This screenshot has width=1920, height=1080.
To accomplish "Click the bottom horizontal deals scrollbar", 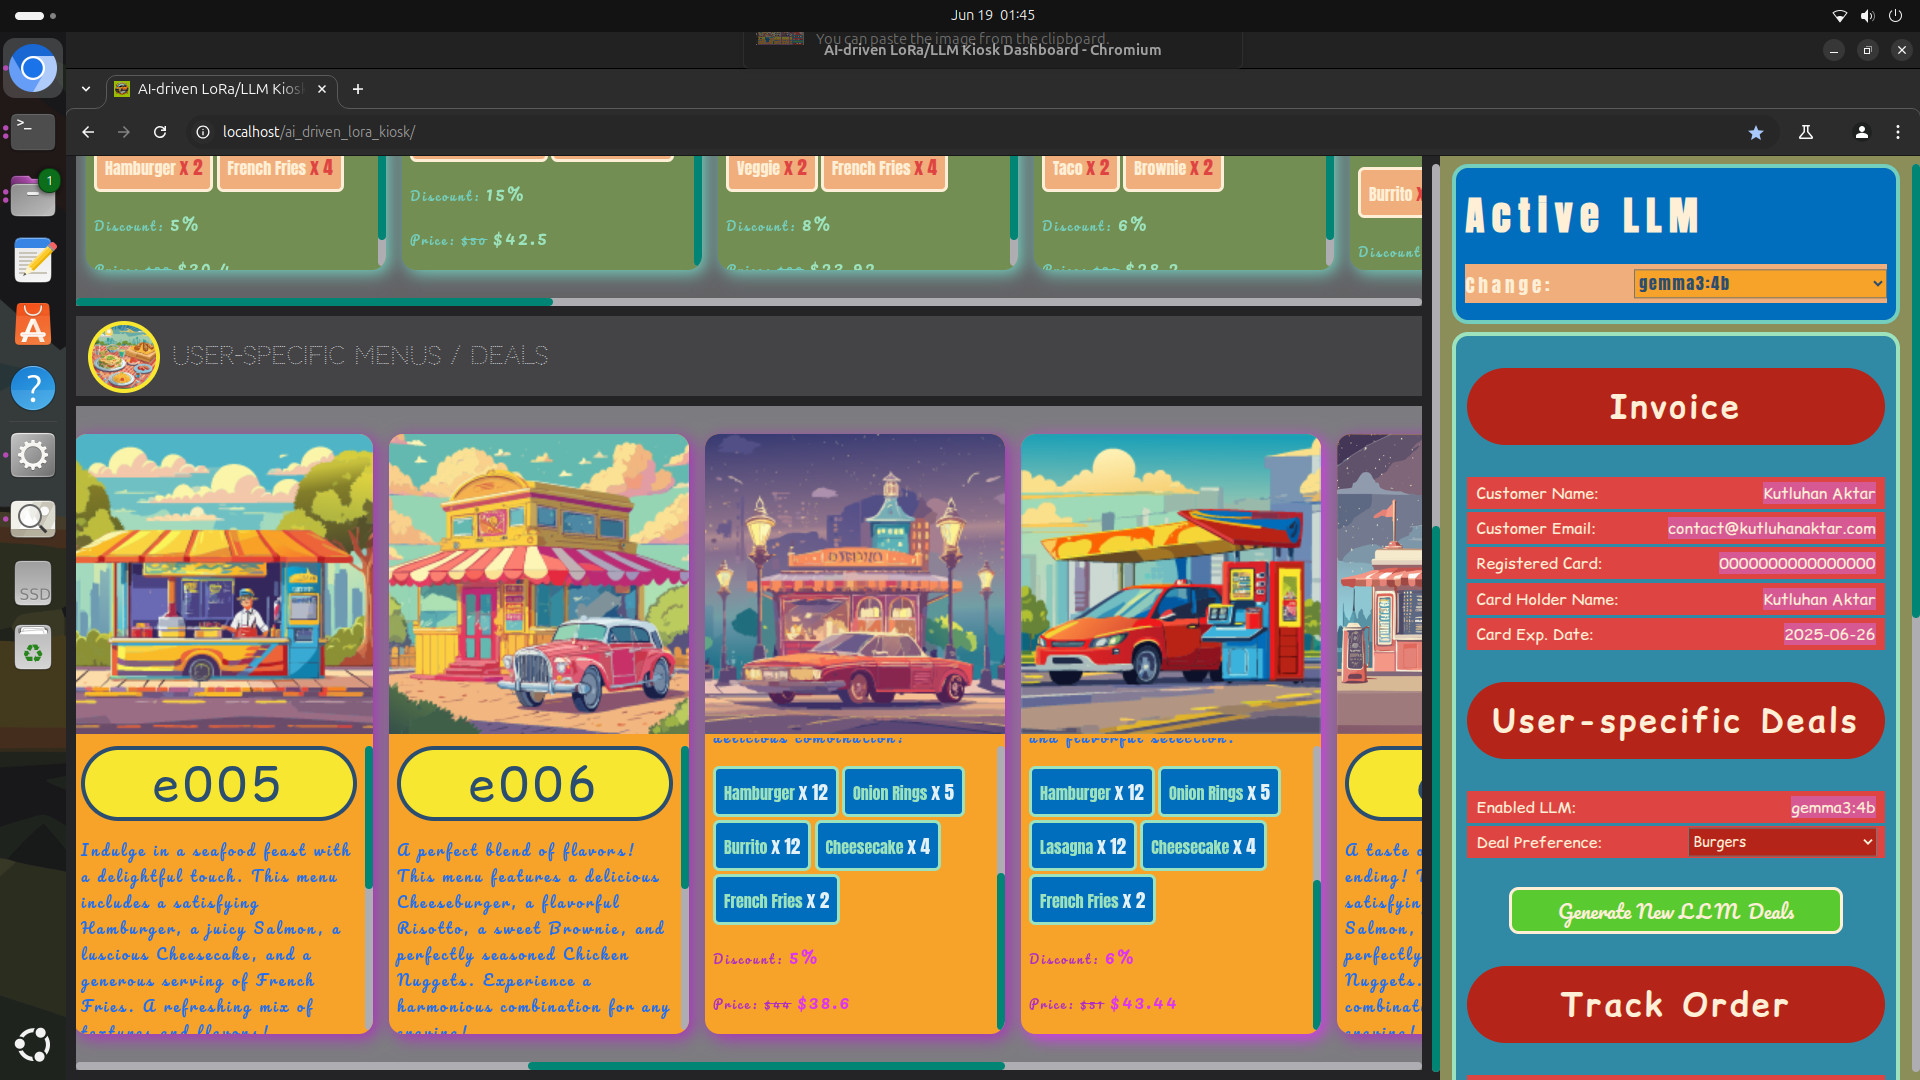I will pyautogui.click(x=765, y=1066).
